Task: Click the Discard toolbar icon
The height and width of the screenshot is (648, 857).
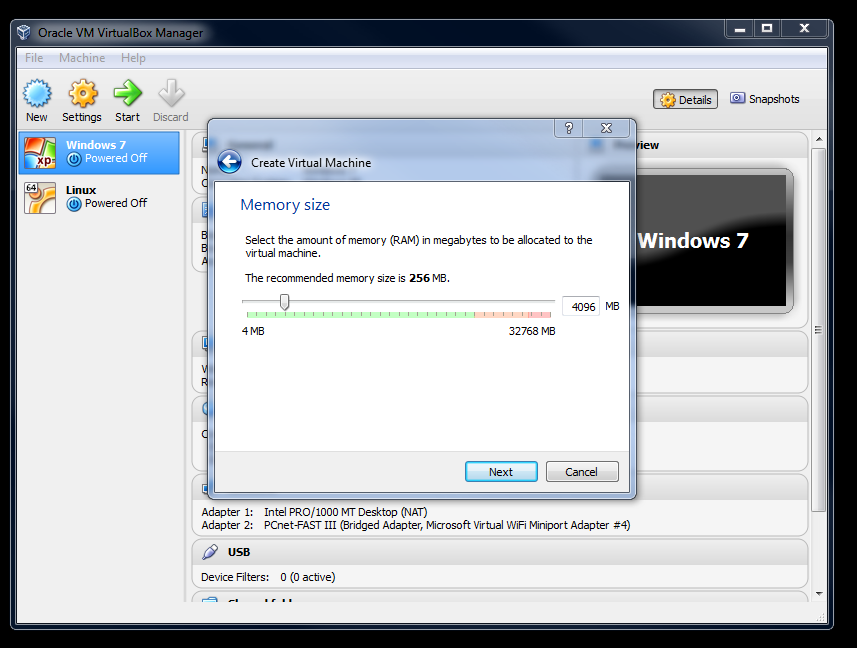Action: coord(171,93)
